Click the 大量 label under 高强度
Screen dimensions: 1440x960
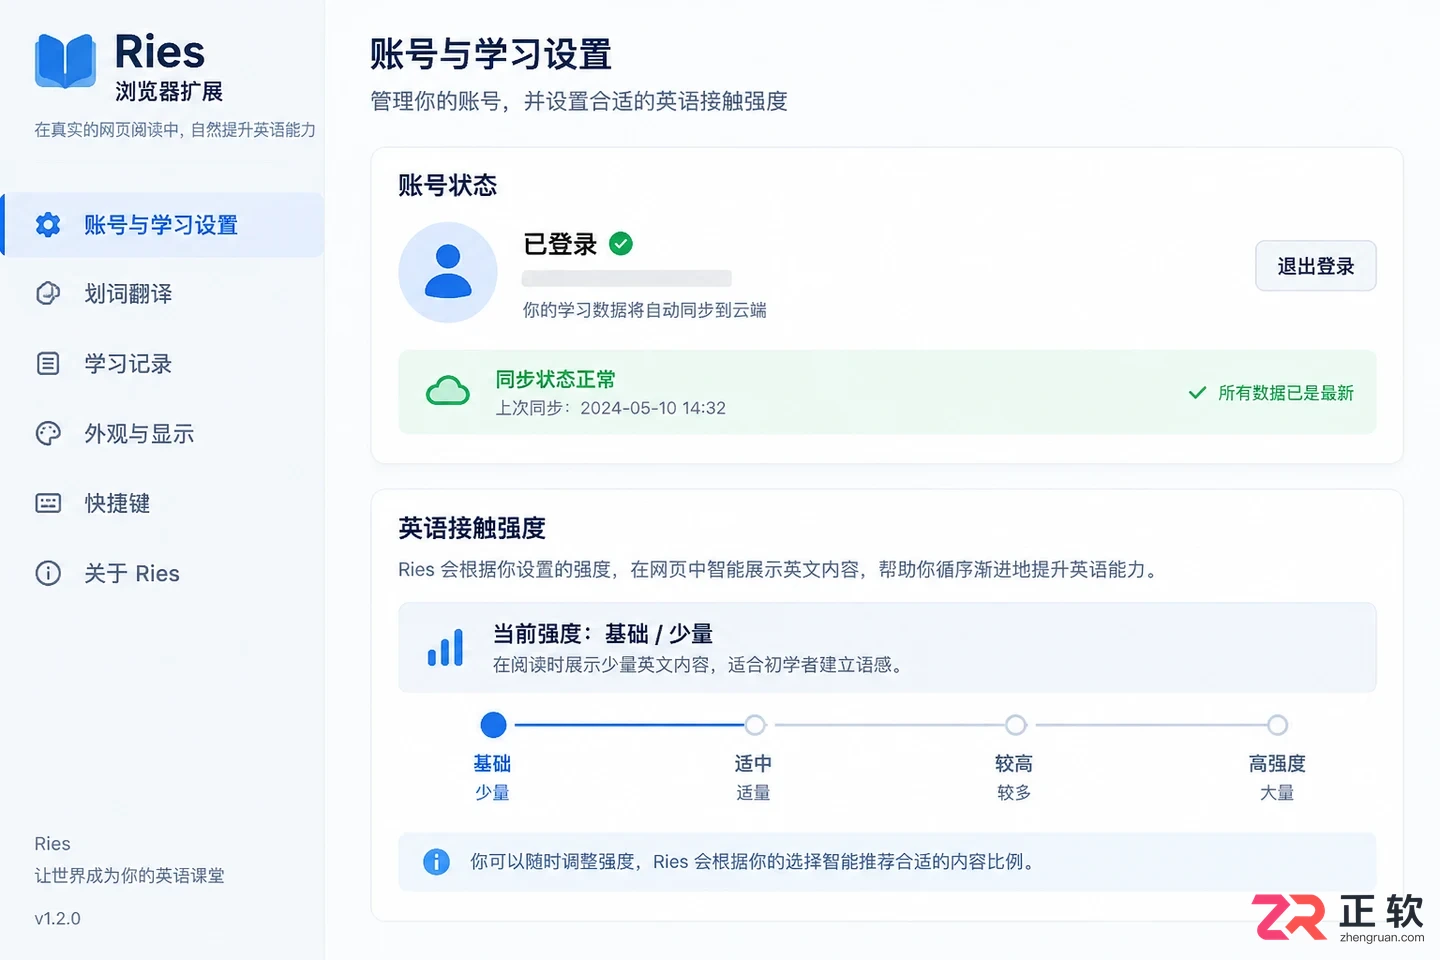tap(1277, 793)
